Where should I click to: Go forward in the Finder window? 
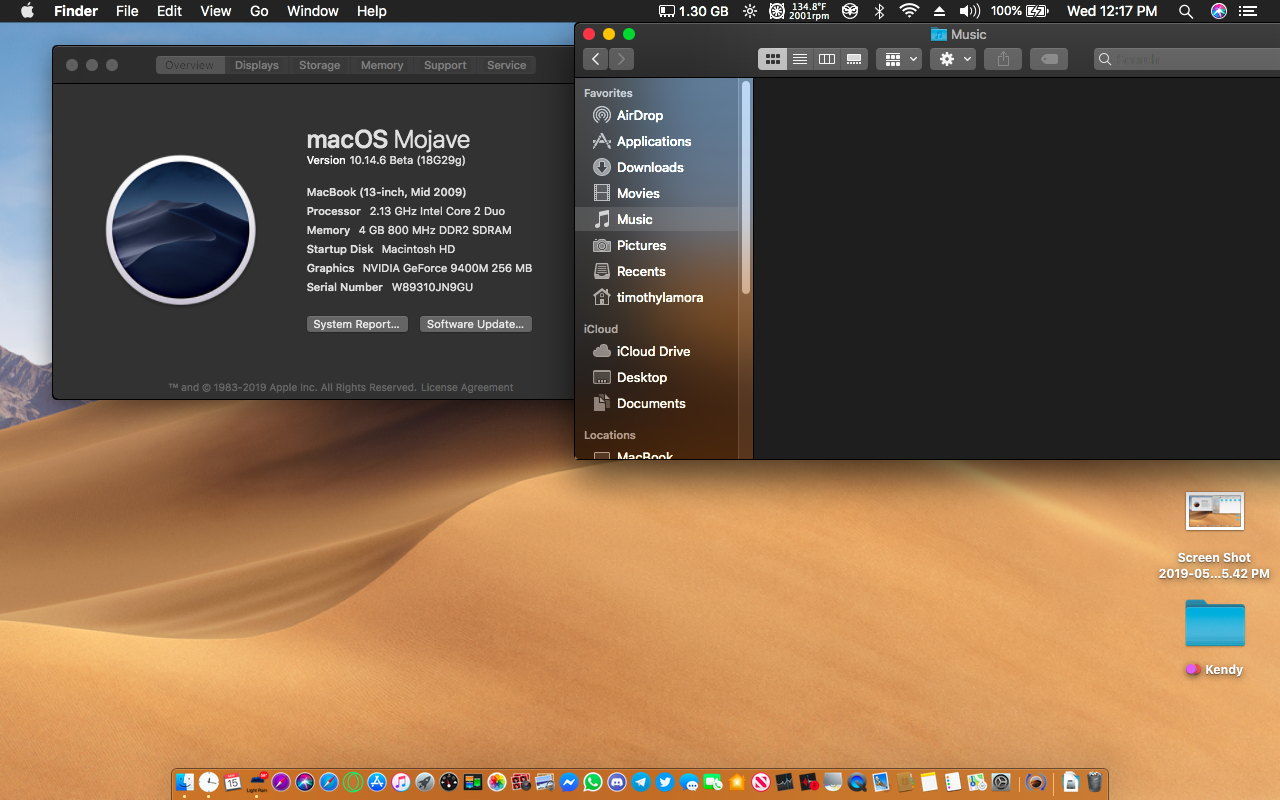point(621,59)
